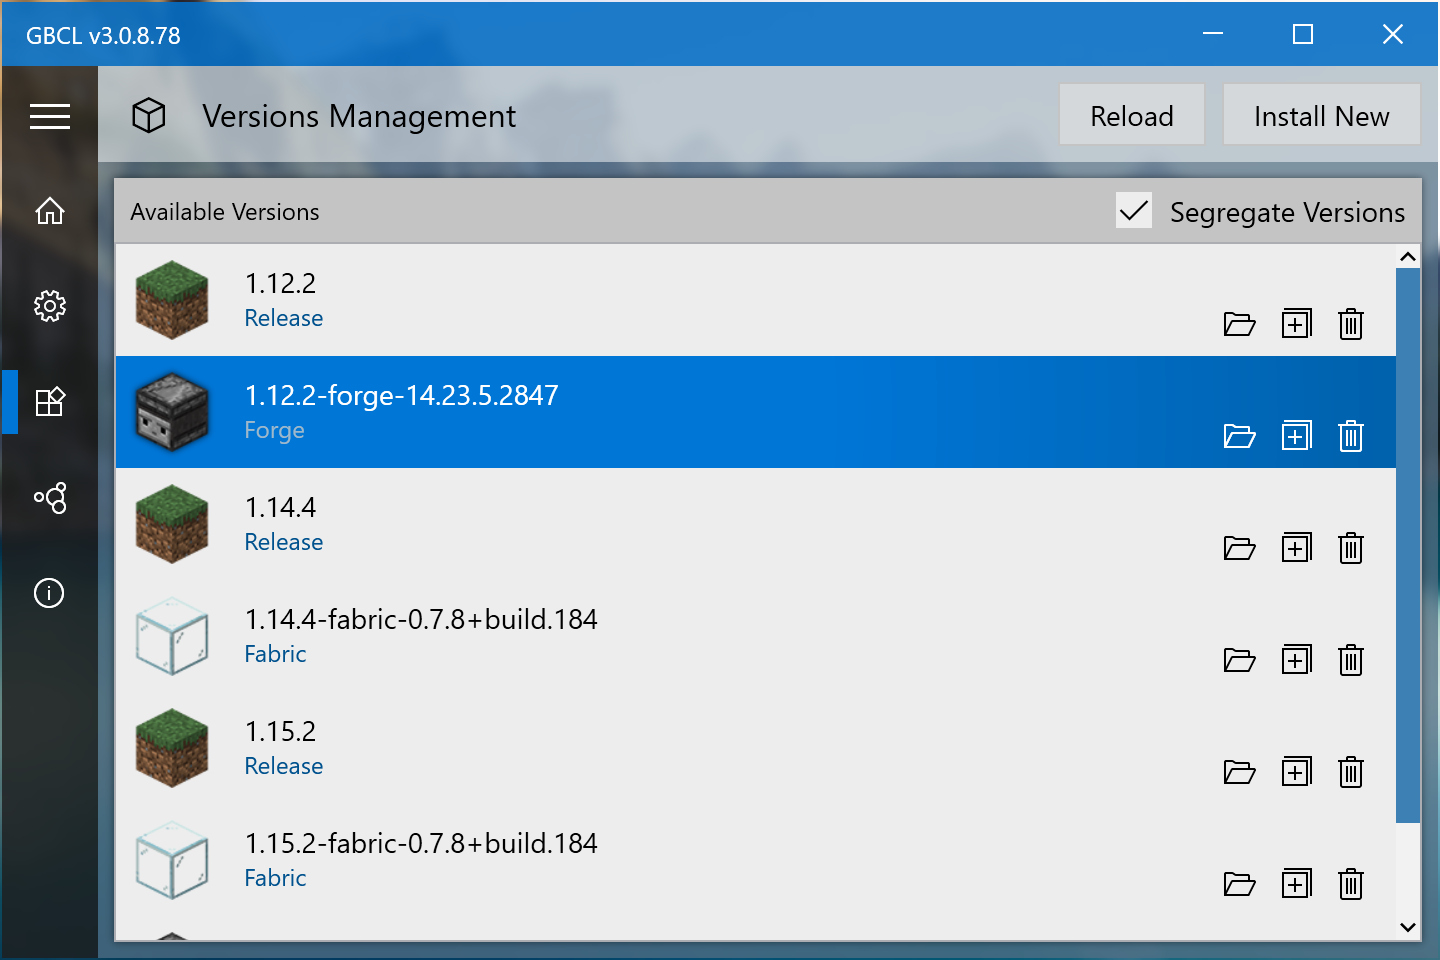Click the Fabric label under 1.14.4-fabric
Viewport: 1440px width, 960px height.
click(x=276, y=654)
